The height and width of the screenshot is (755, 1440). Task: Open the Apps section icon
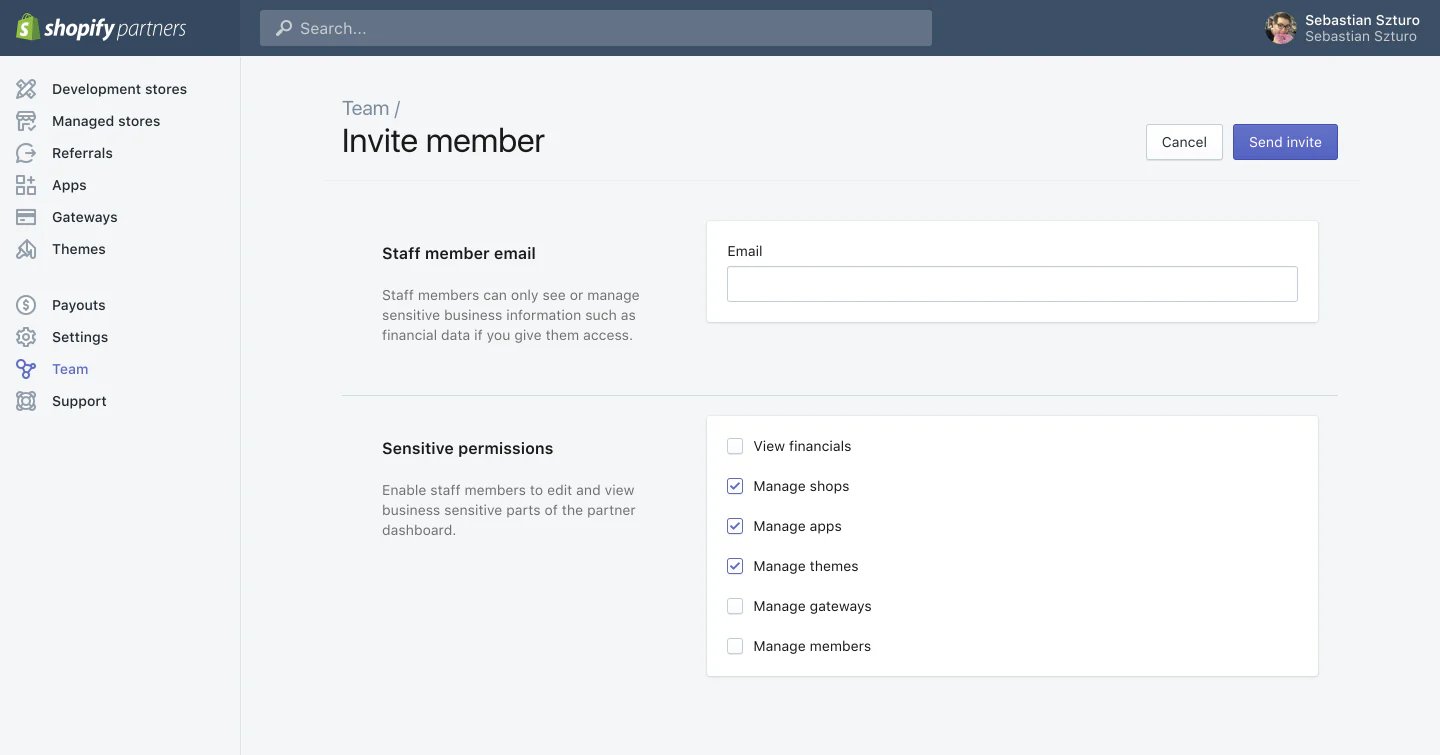point(26,184)
